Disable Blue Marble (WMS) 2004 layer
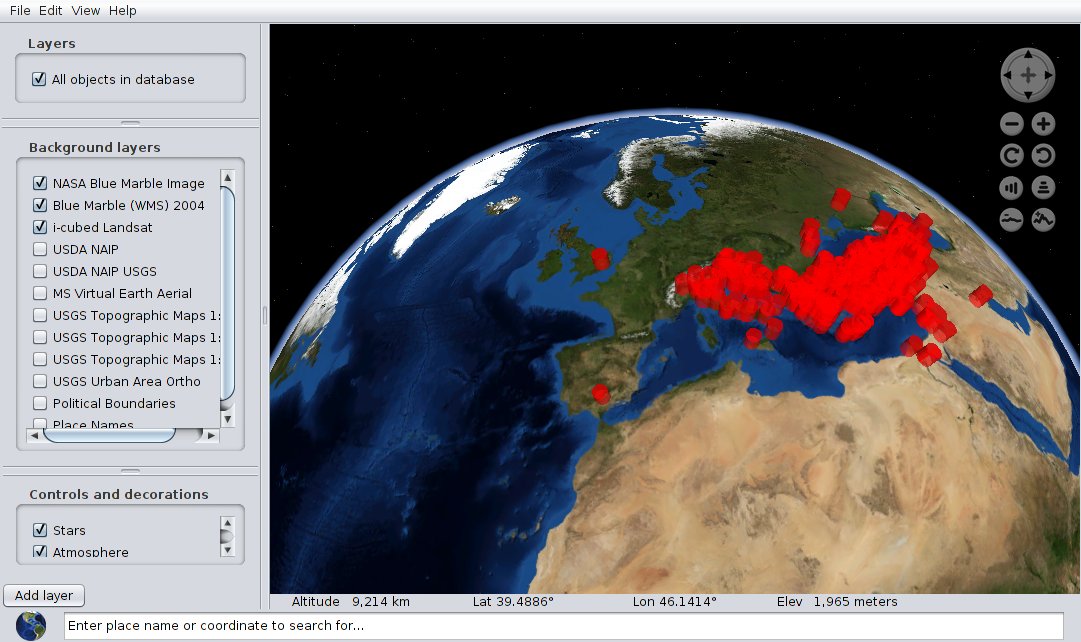 click(40, 205)
